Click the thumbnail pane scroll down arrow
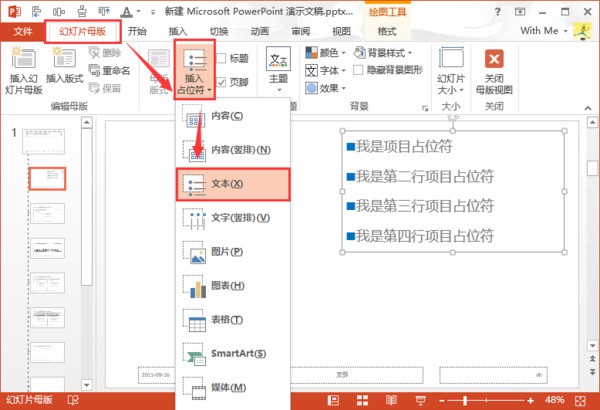 coord(87,385)
